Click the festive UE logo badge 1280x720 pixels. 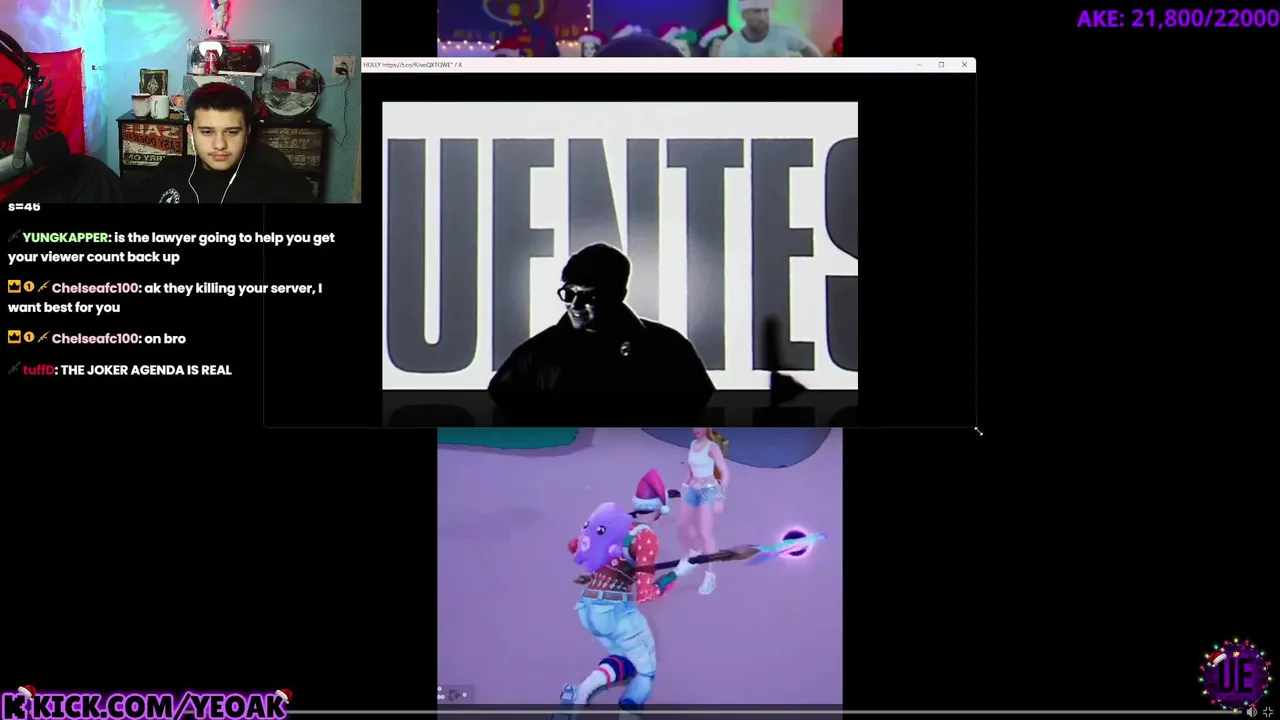pyautogui.click(x=1235, y=675)
